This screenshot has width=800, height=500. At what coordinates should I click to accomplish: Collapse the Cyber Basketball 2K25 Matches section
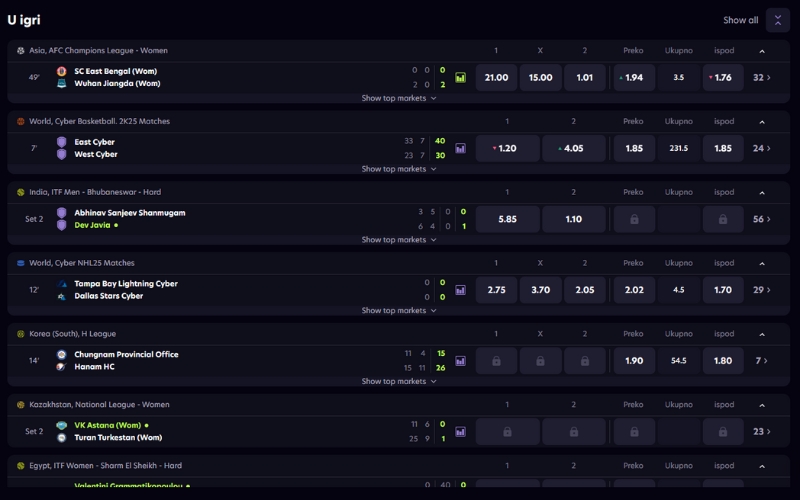pos(762,121)
